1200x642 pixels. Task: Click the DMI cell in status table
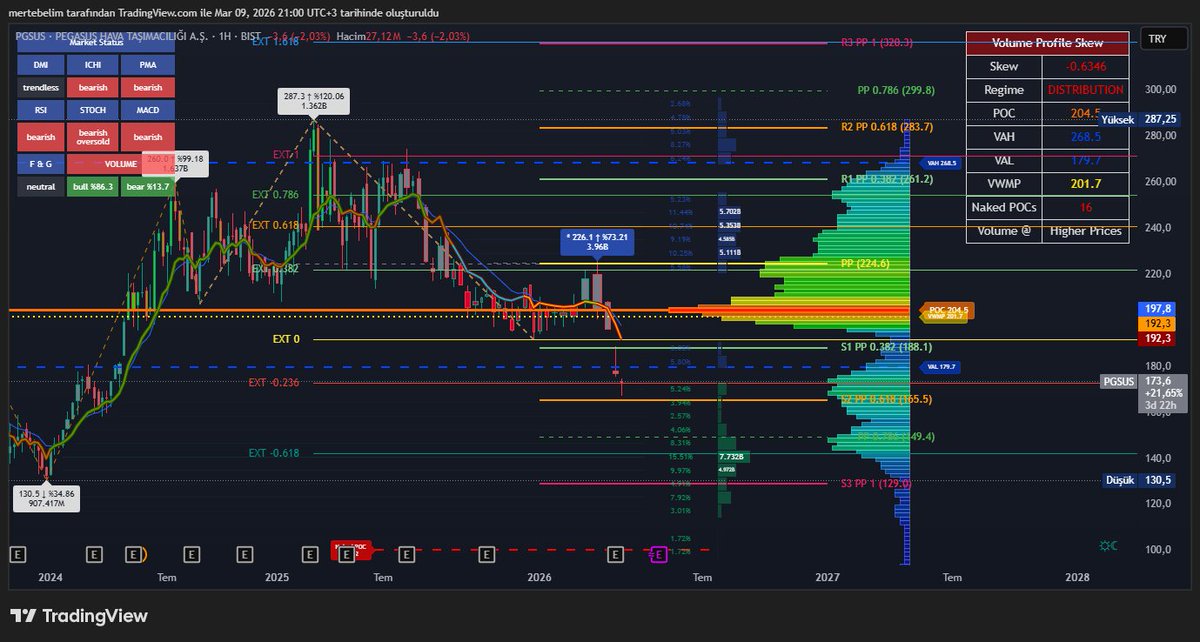pyautogui.click(x=41, y=64)
